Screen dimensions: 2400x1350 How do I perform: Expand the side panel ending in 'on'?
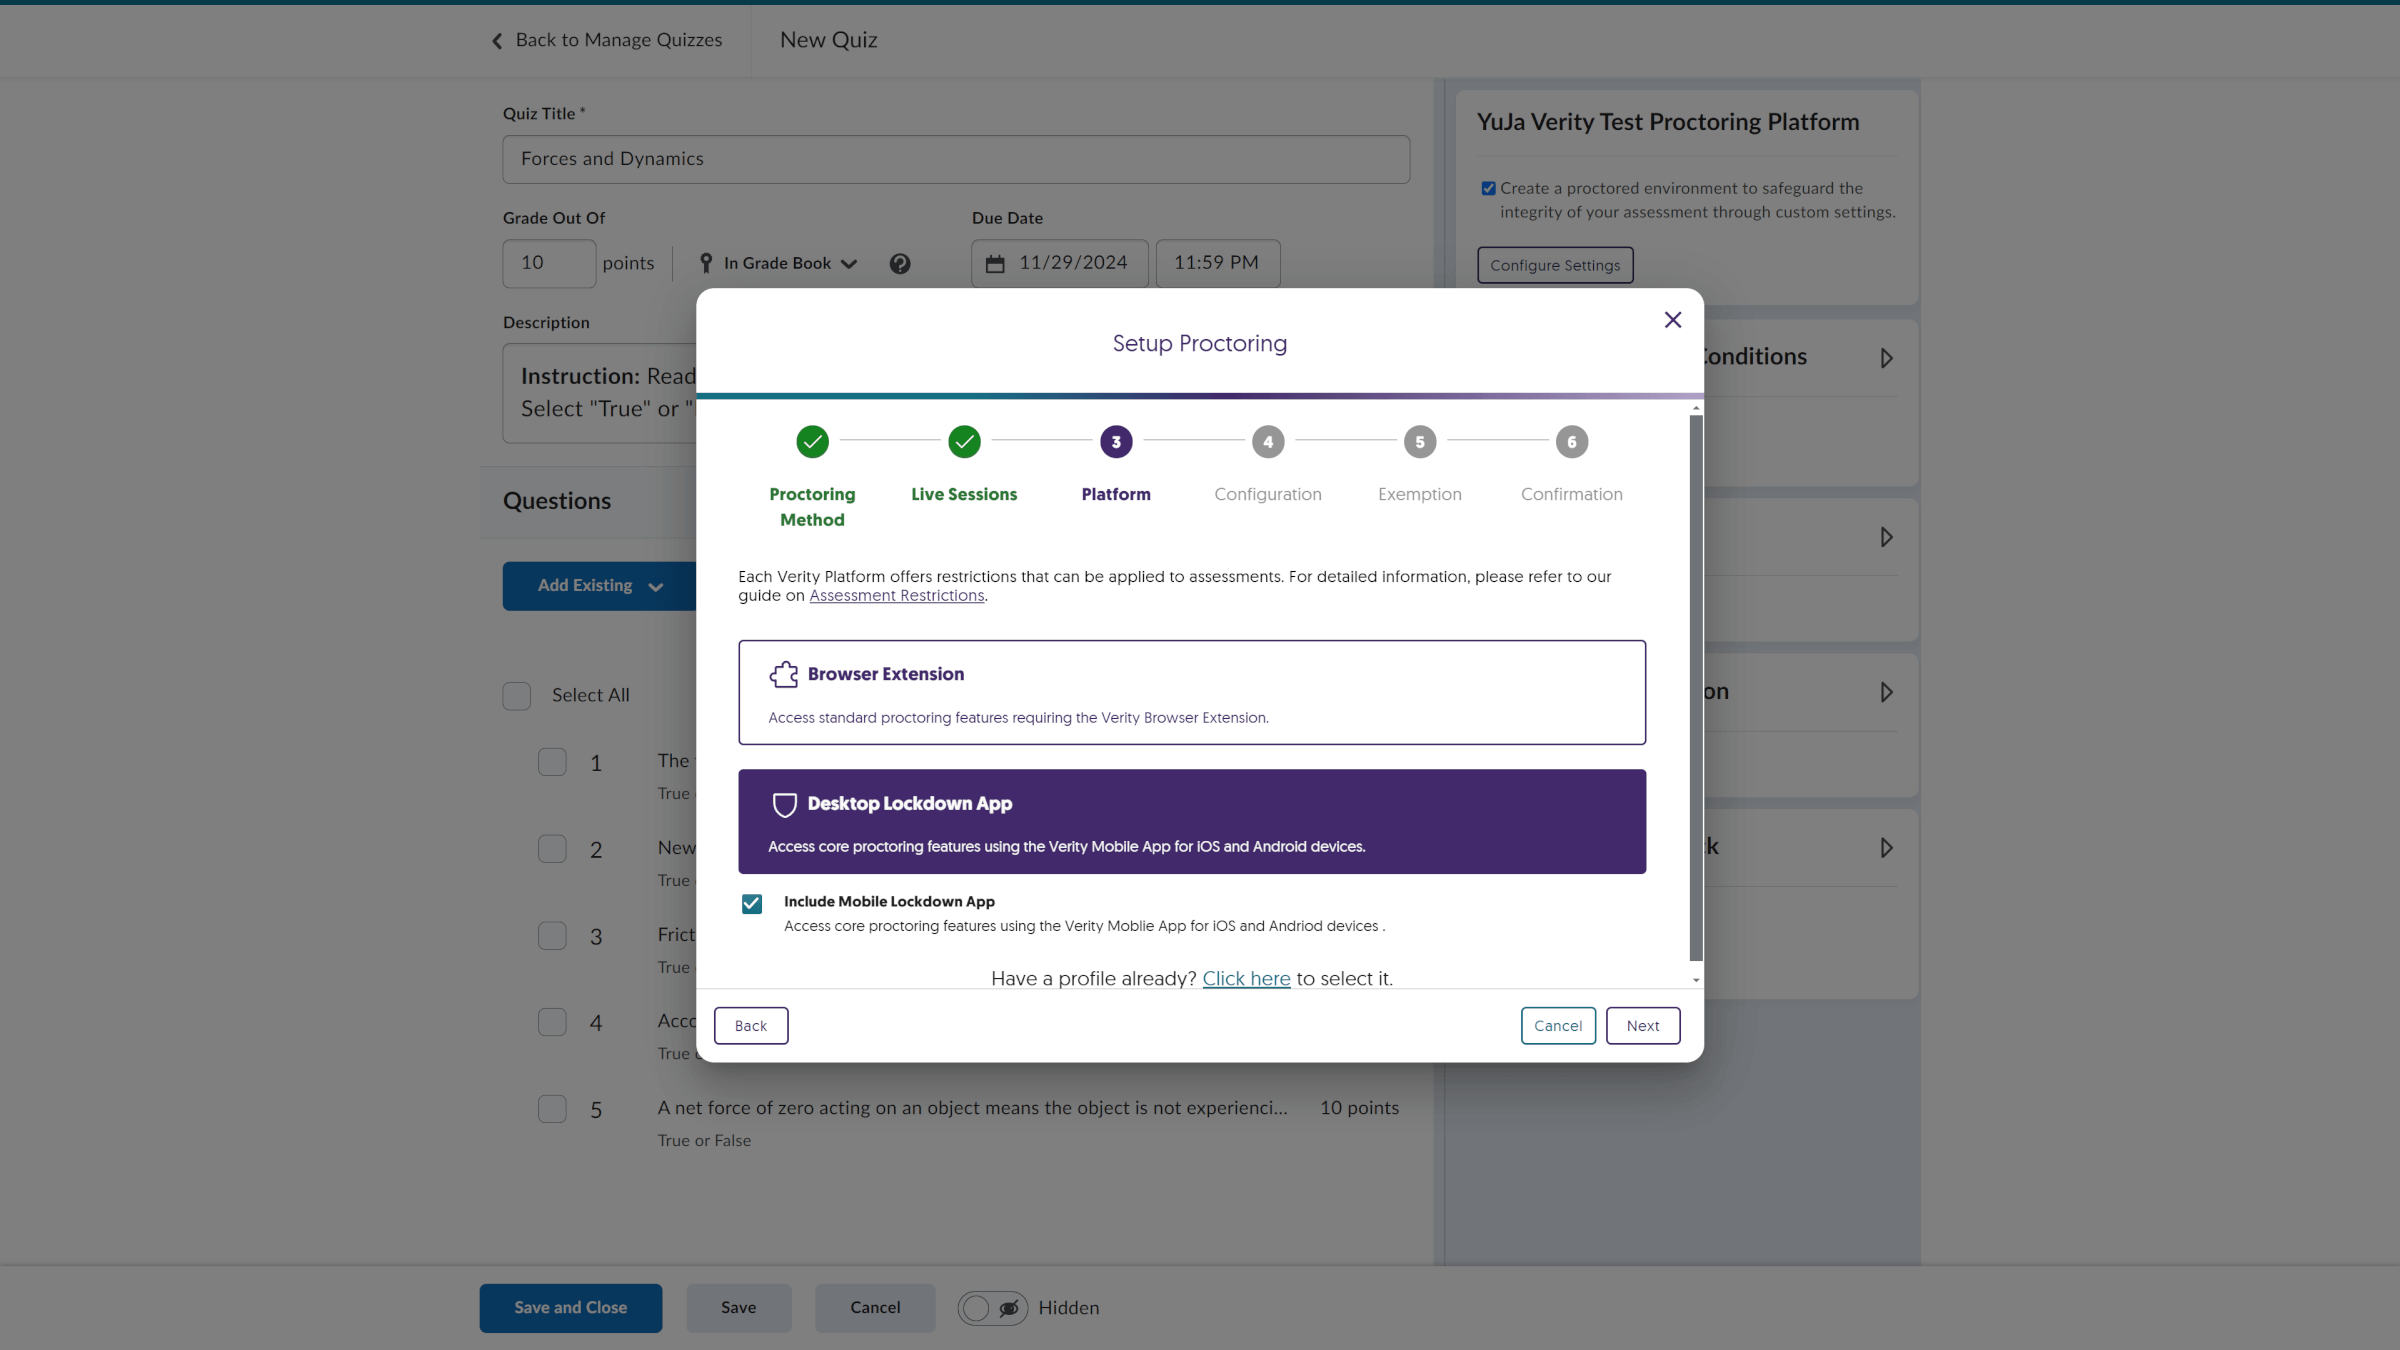point(1886,692)
